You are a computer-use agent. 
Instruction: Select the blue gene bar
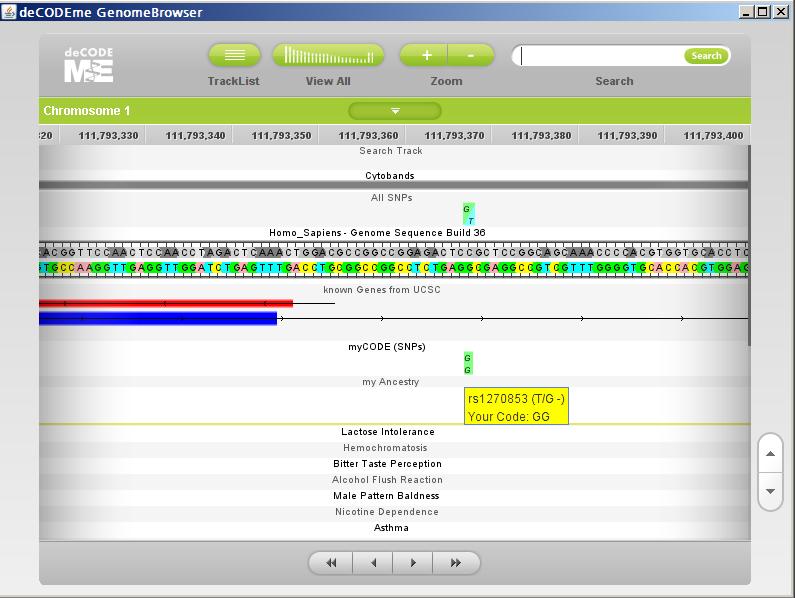(x=158, y=318)
